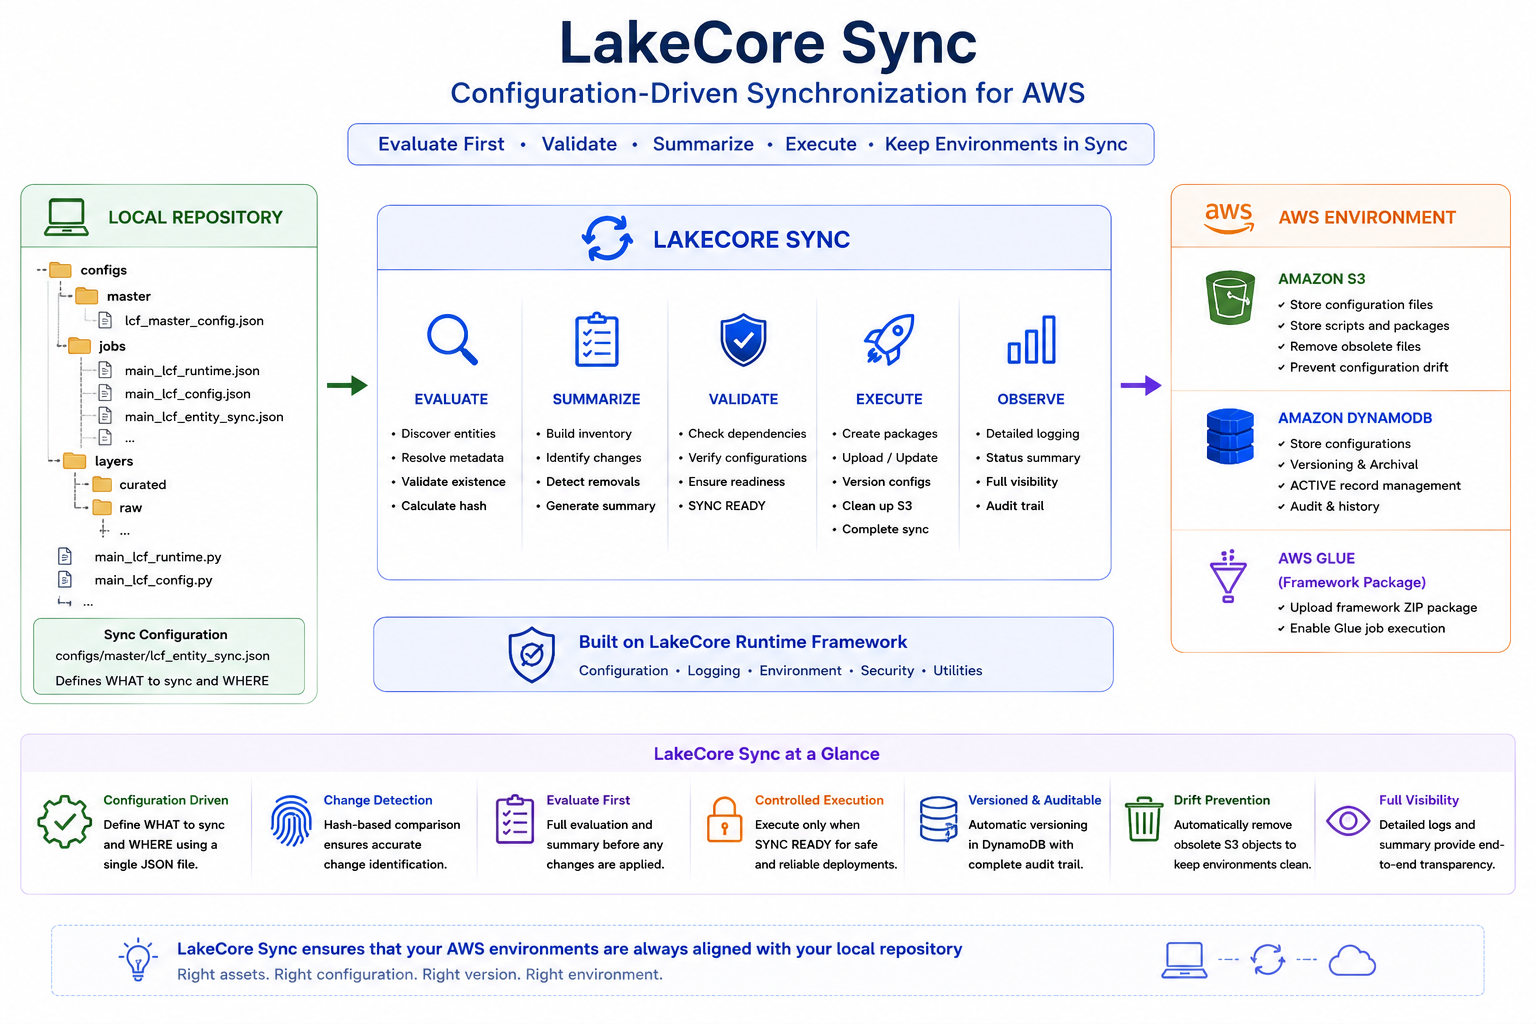The image size is (1536, 1024).
Task: Click the cloud icon in the bottom banner
Action: pyautogui.click(x=1352, y=961)
